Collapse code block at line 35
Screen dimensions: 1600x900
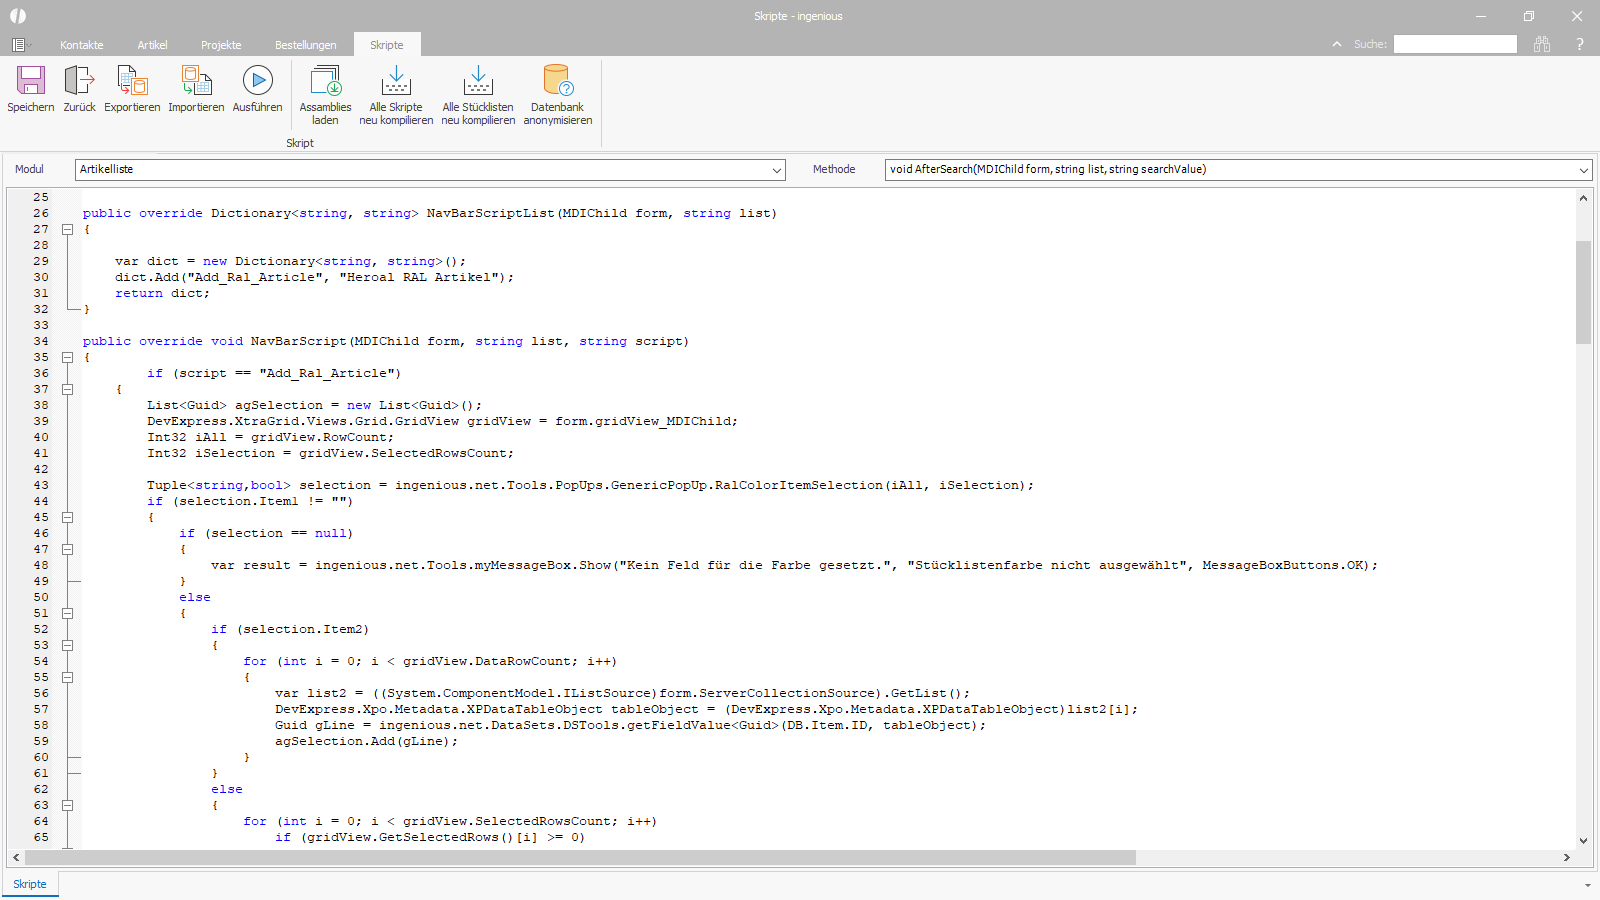point(68,357)
